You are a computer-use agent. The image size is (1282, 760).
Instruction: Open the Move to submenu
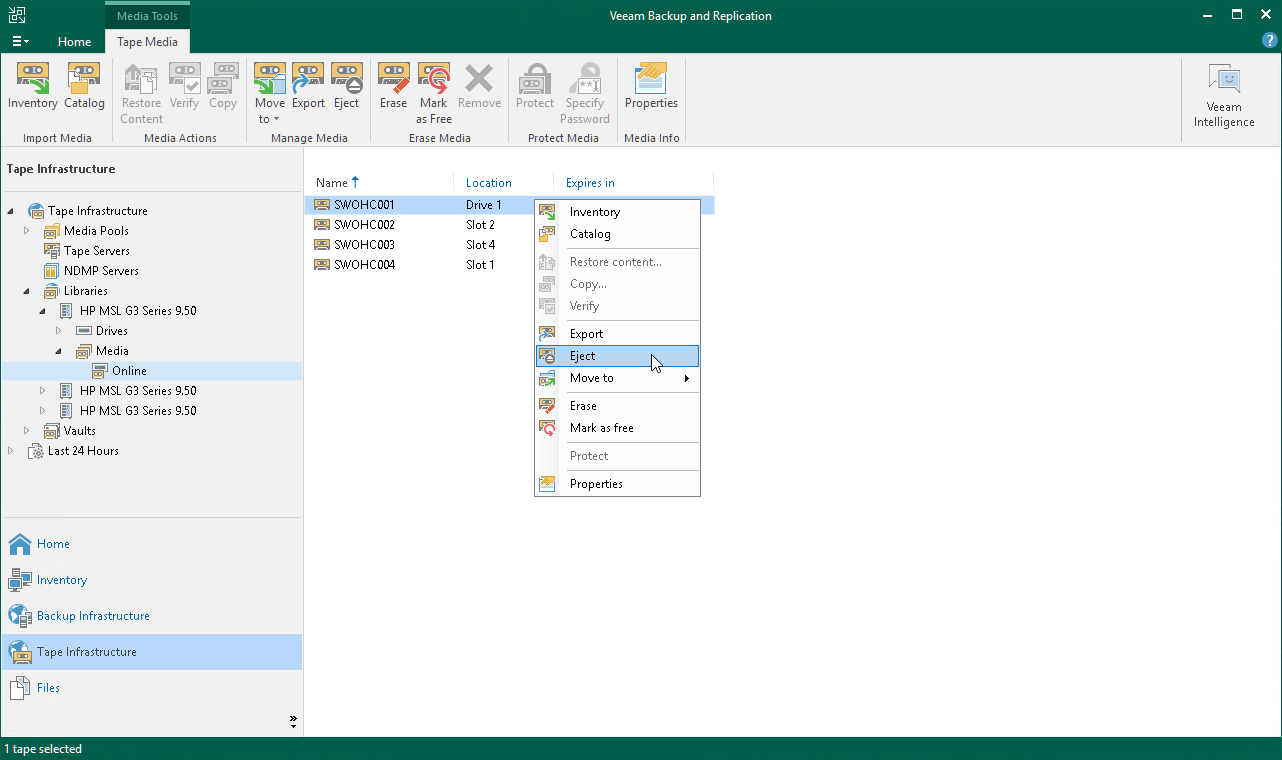[x=617, y=378]
